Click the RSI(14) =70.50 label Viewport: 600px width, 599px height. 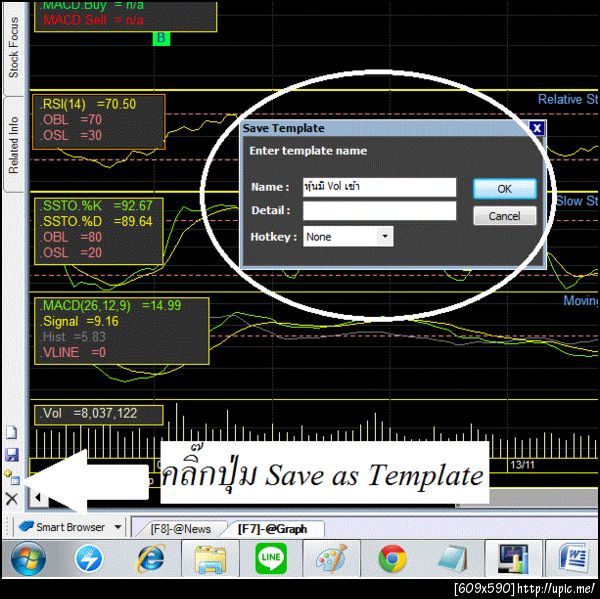[89, 104]
